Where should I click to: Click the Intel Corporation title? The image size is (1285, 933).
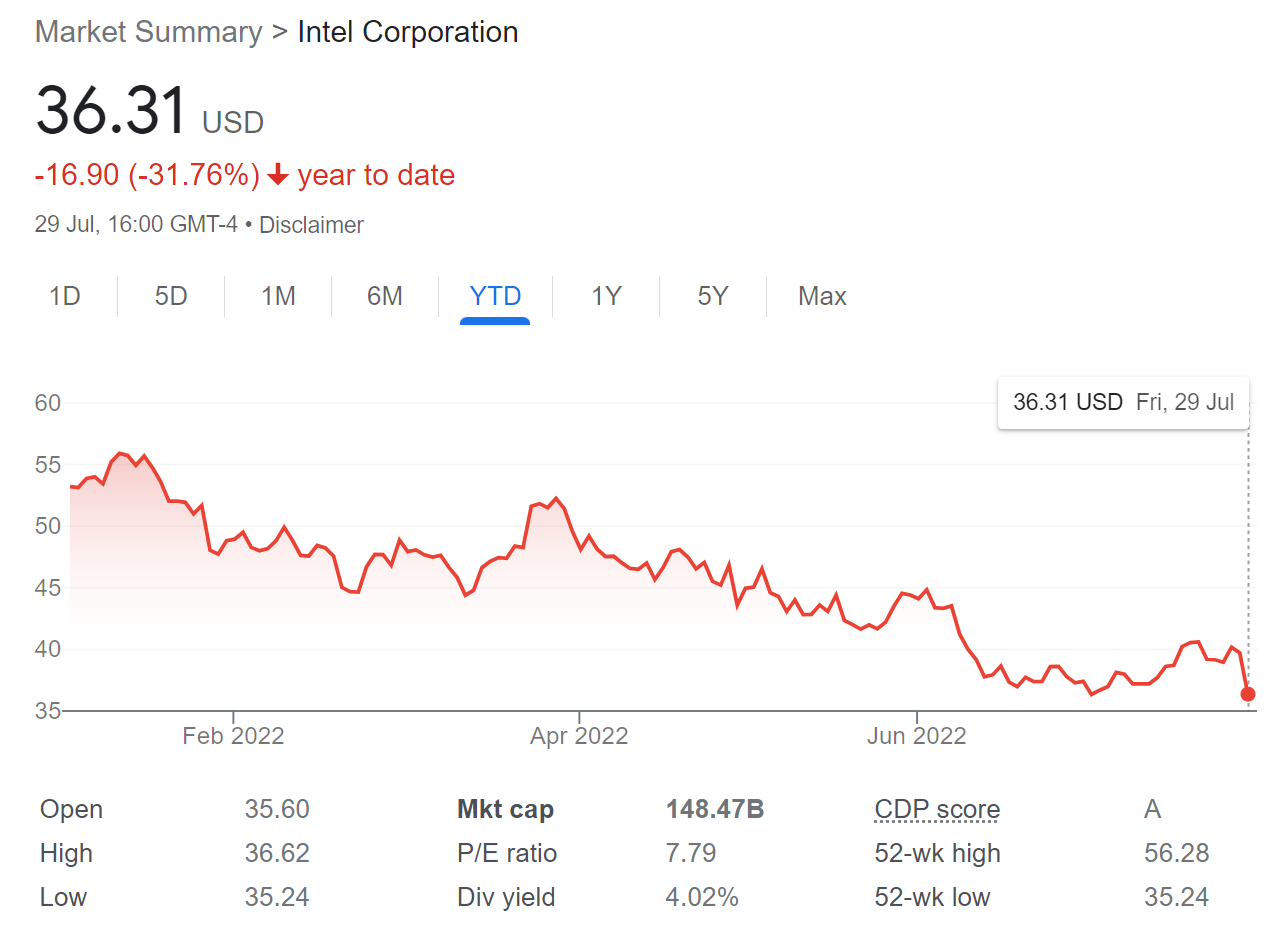point(408,32)
